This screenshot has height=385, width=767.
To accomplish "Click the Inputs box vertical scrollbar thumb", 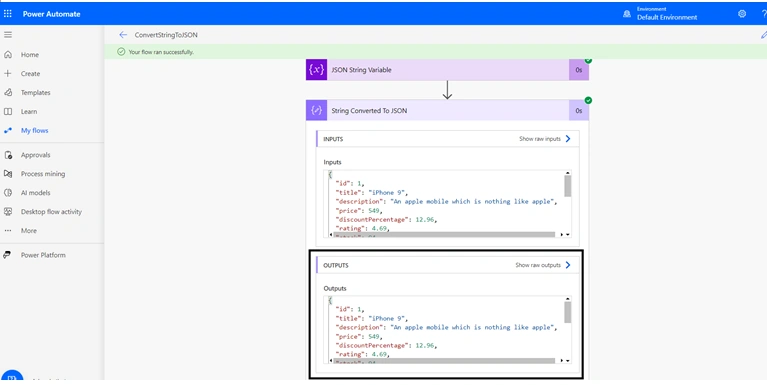I will pos(567,186).
